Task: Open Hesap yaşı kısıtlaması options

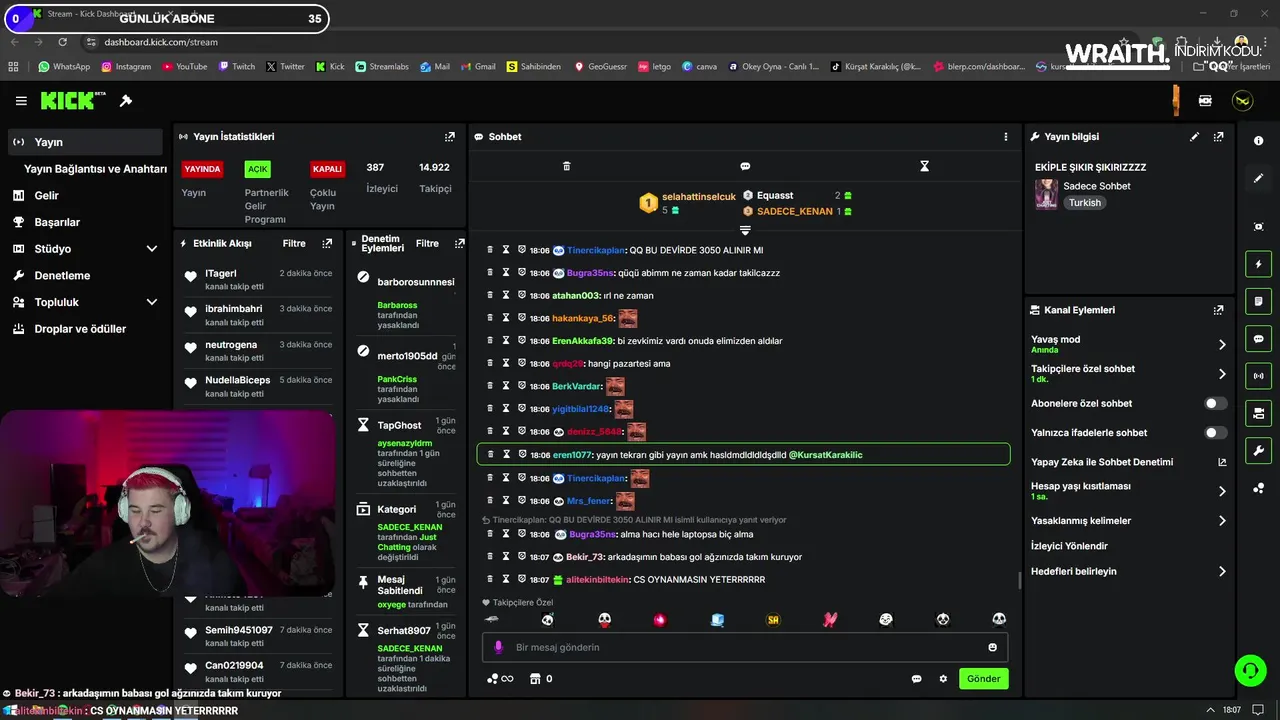Action: (1128, 491)
